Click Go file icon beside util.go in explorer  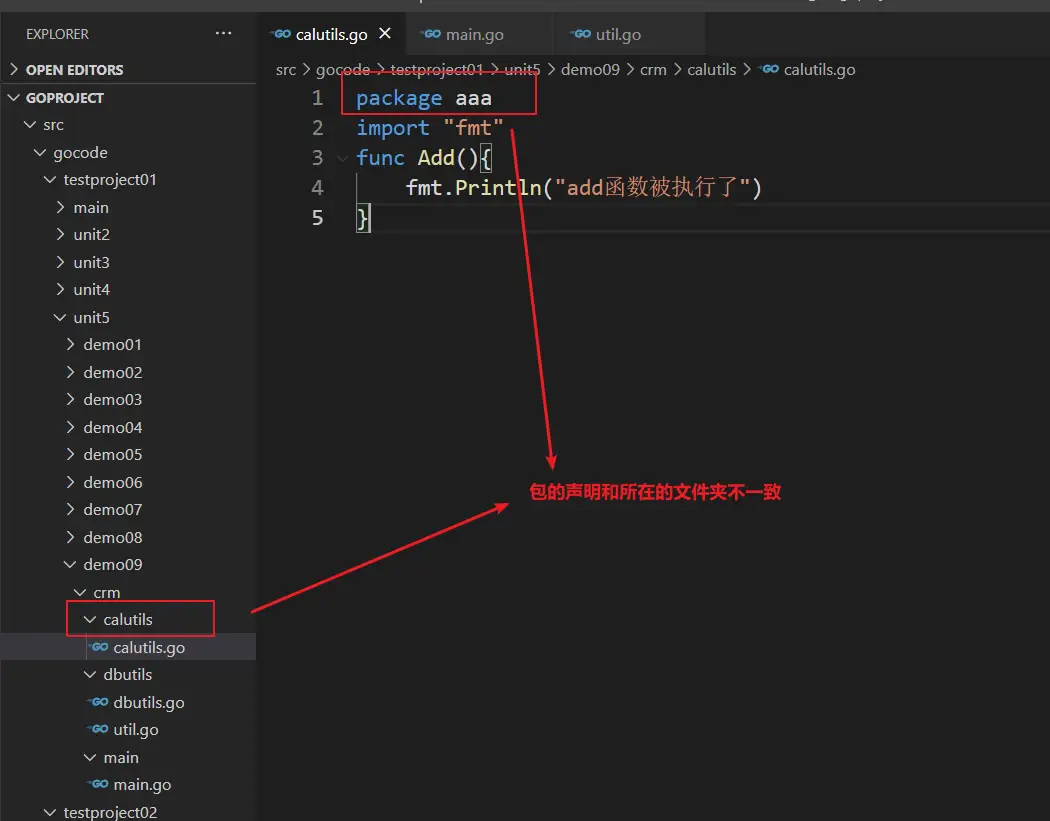click(98, 730)
